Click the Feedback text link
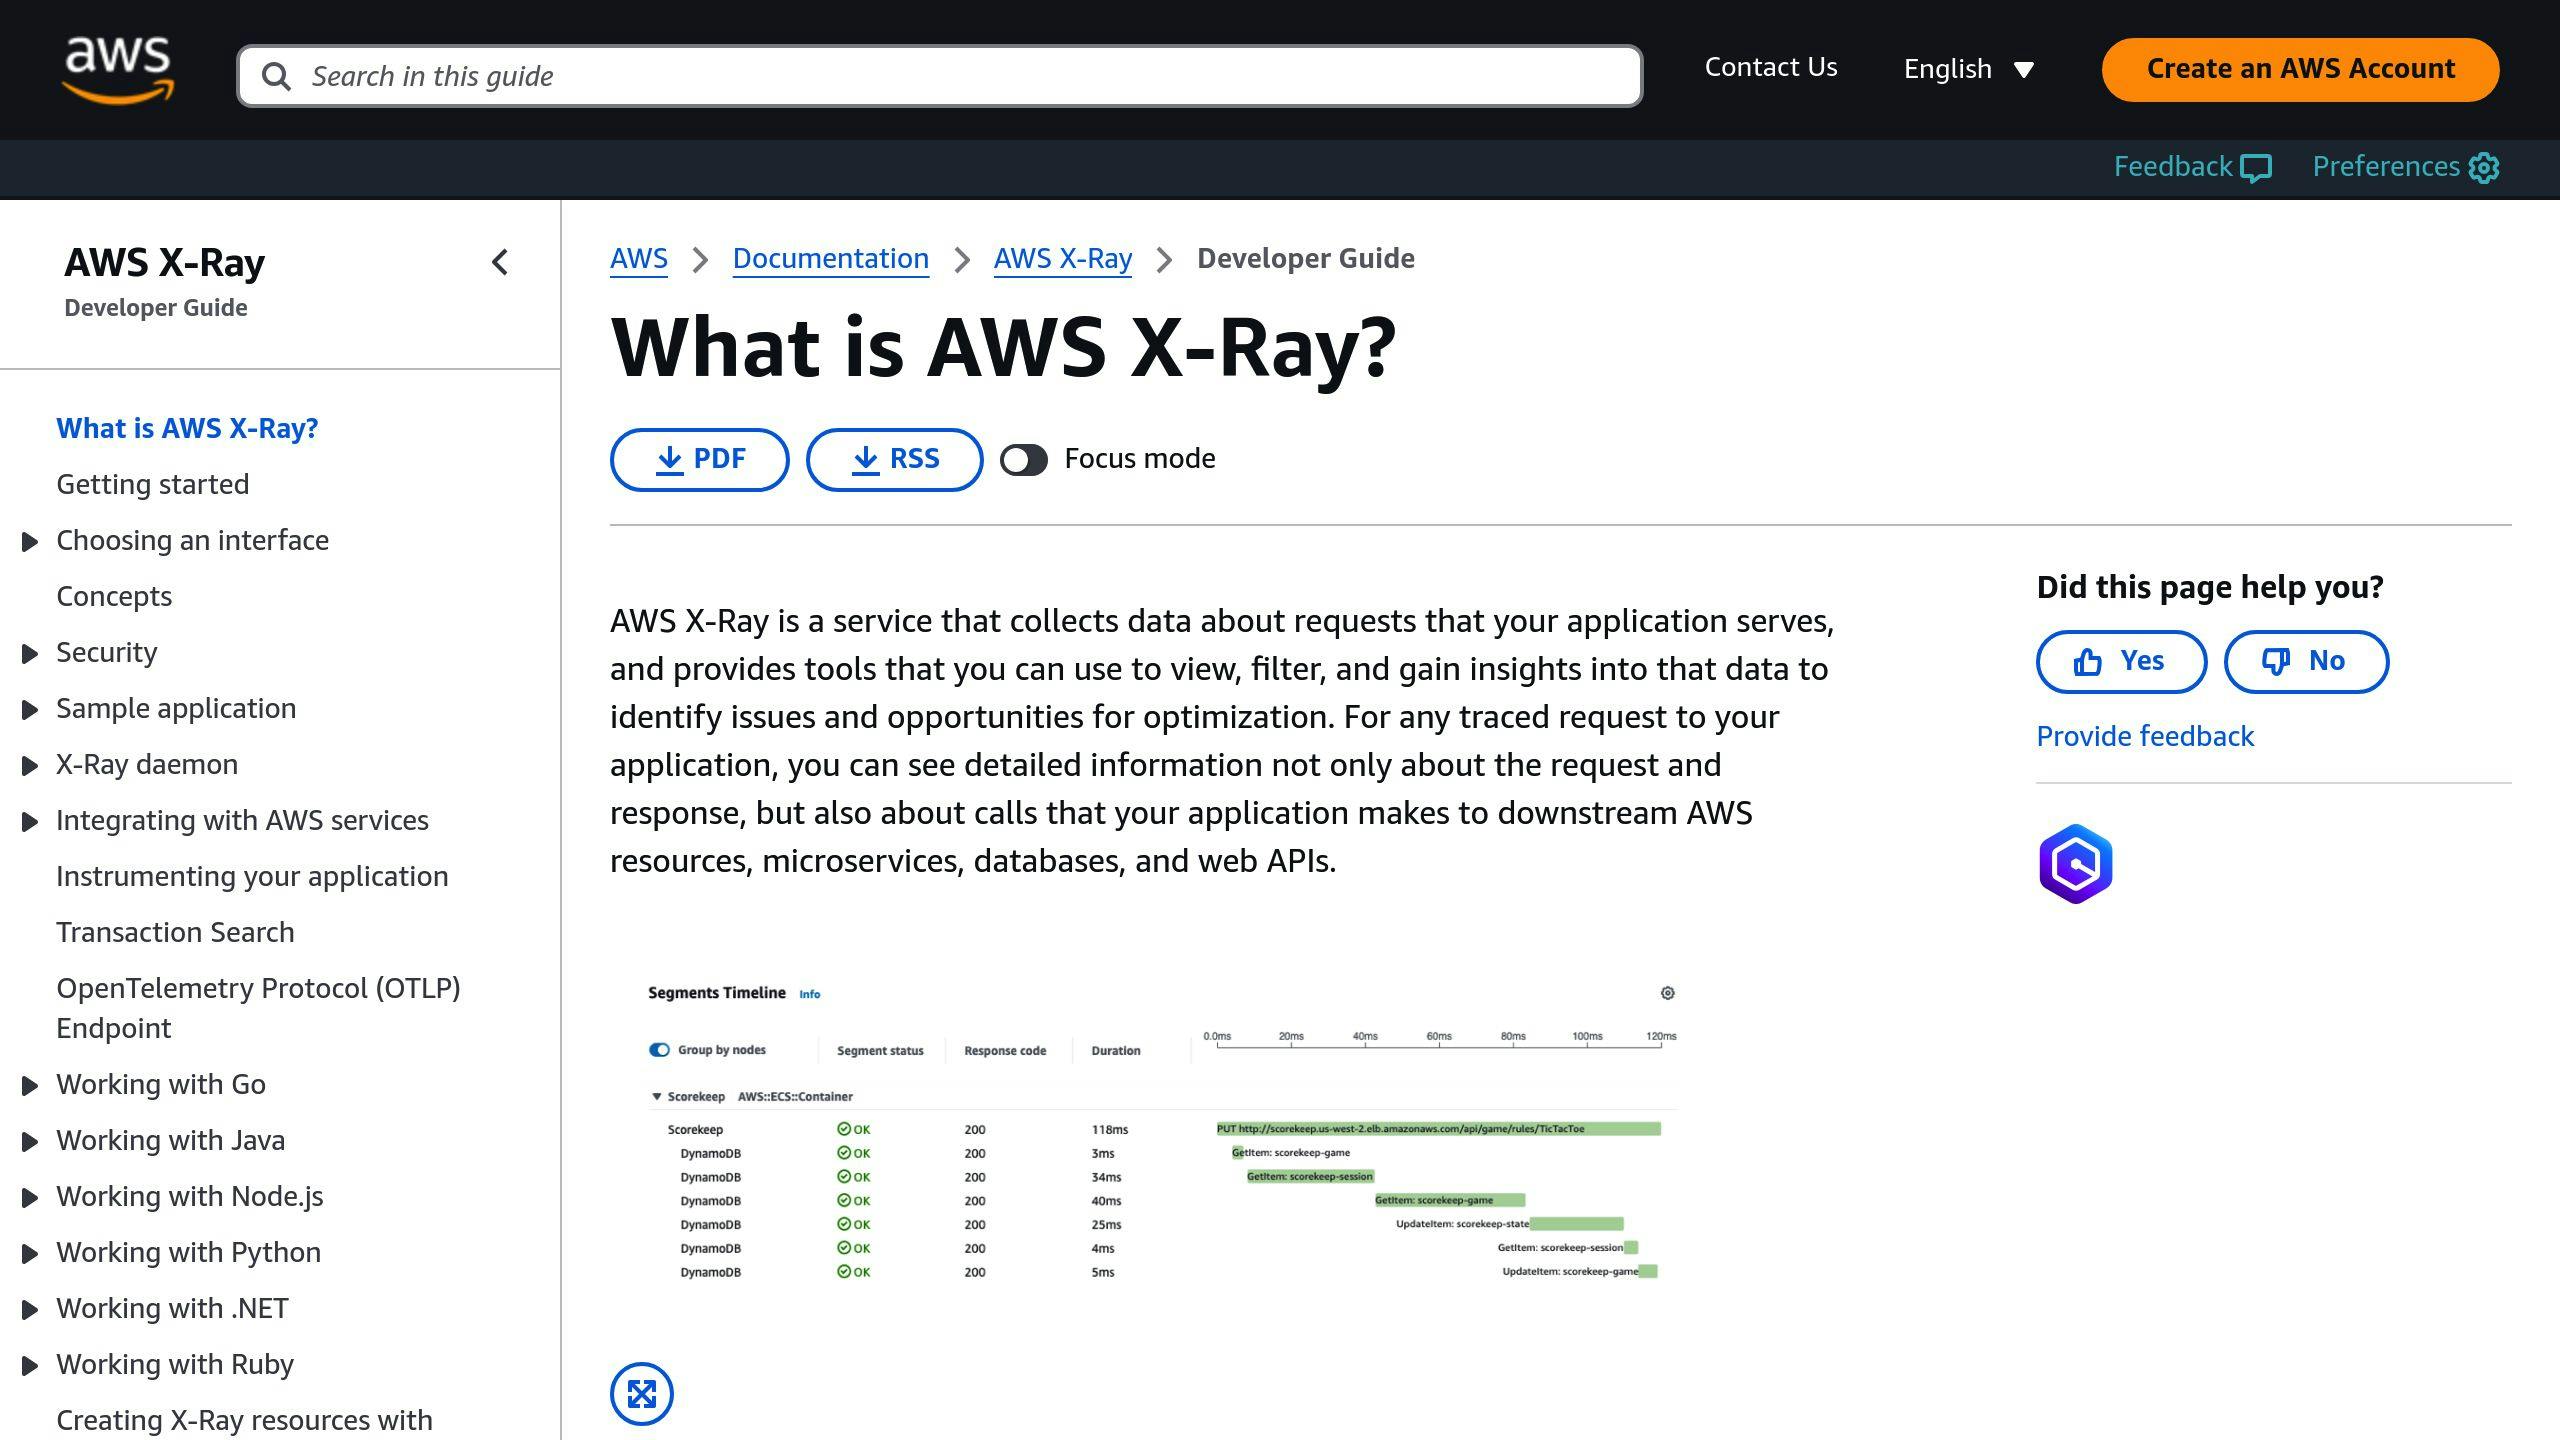2560x1440 pixels. (x=2173, y=167)
